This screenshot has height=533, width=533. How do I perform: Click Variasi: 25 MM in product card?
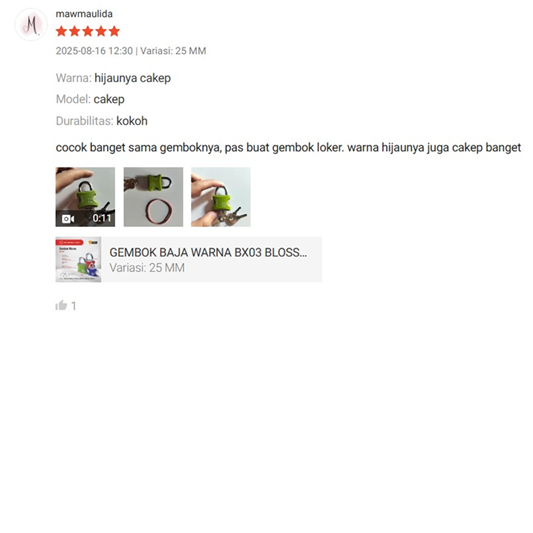pos(147,268)
